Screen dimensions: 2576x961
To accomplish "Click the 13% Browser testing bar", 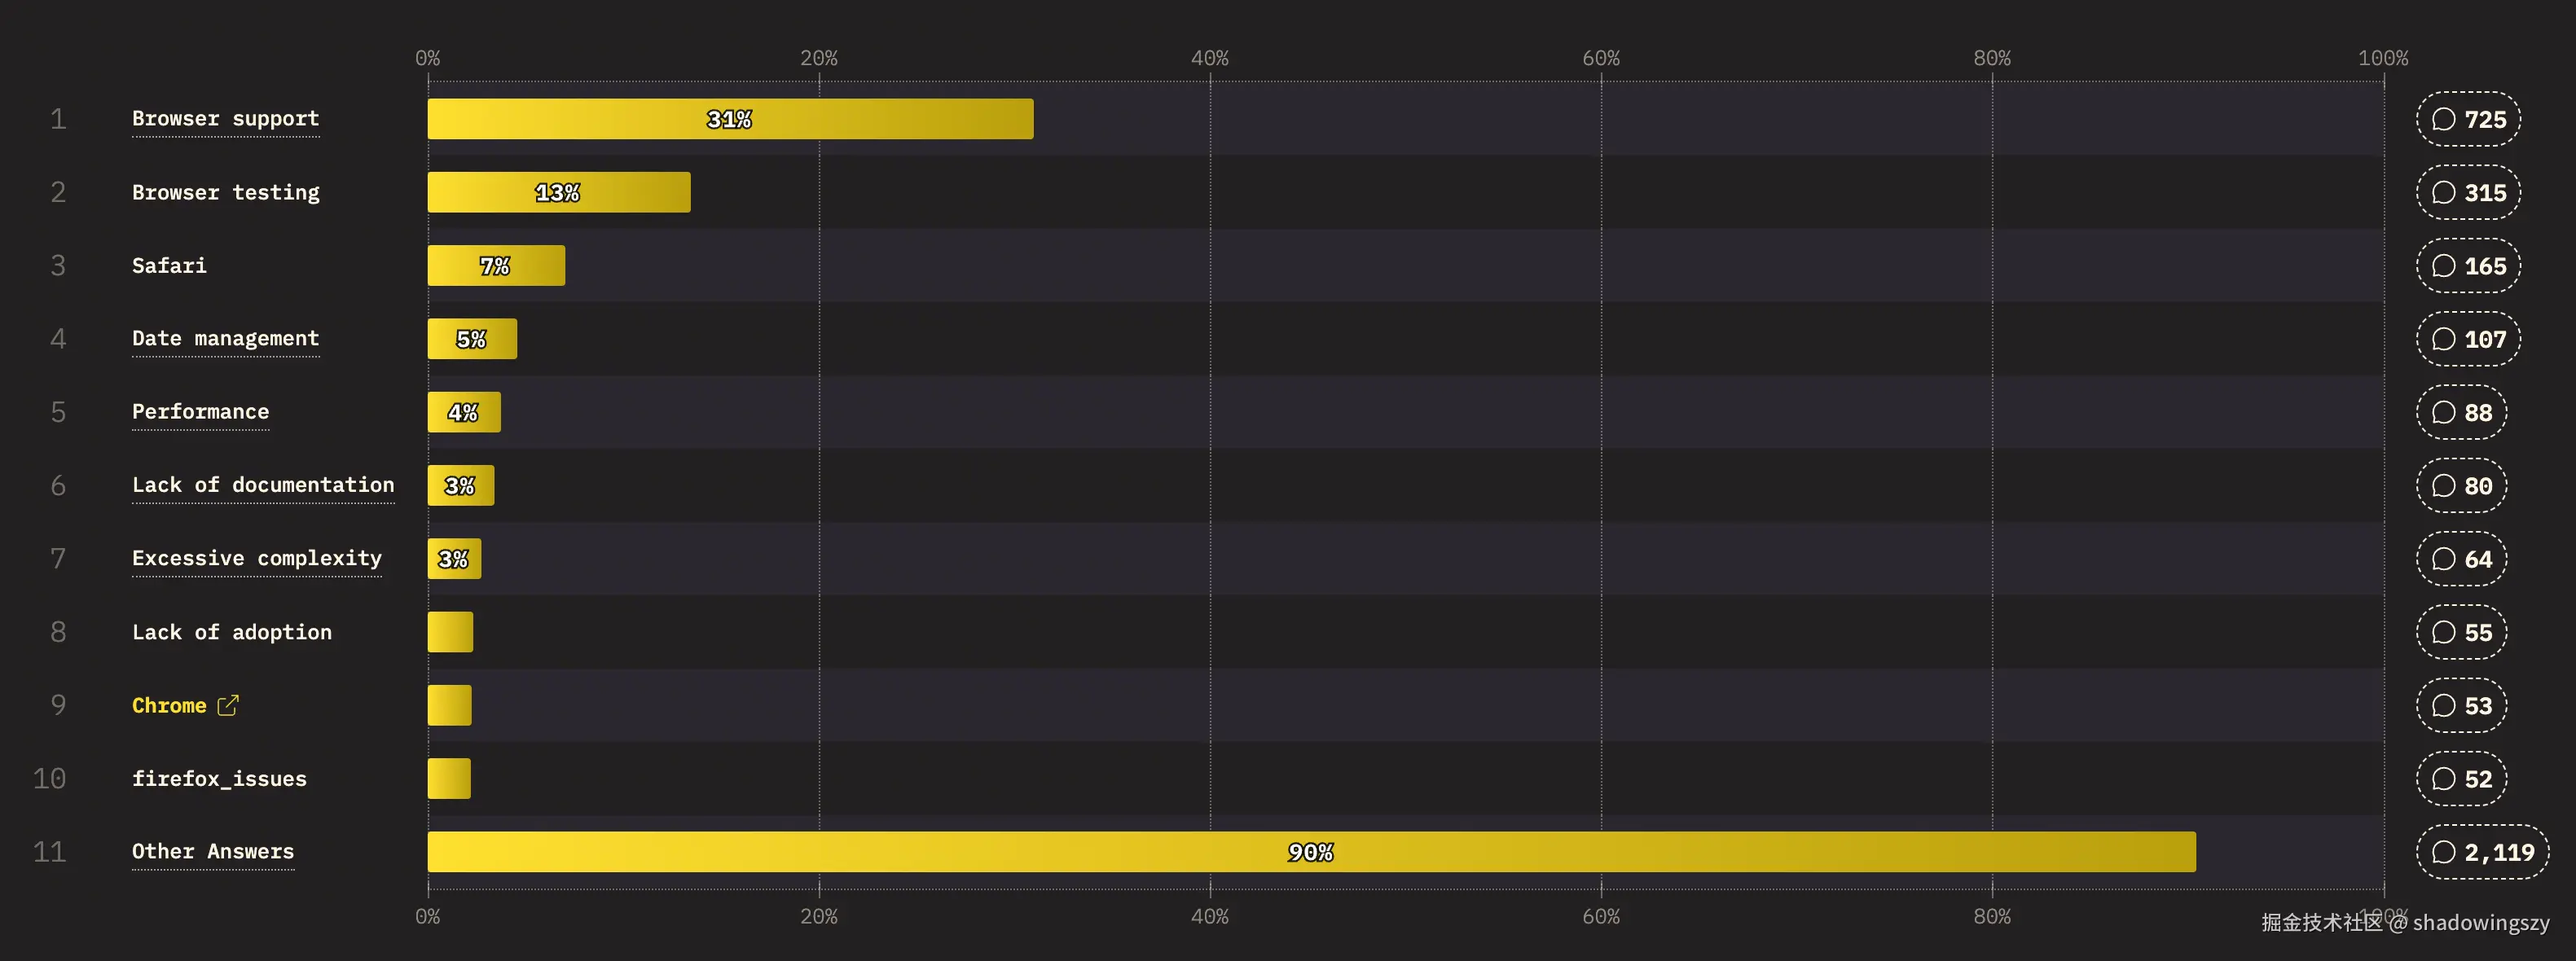I will pyautogui.click(x=558, y=192).
